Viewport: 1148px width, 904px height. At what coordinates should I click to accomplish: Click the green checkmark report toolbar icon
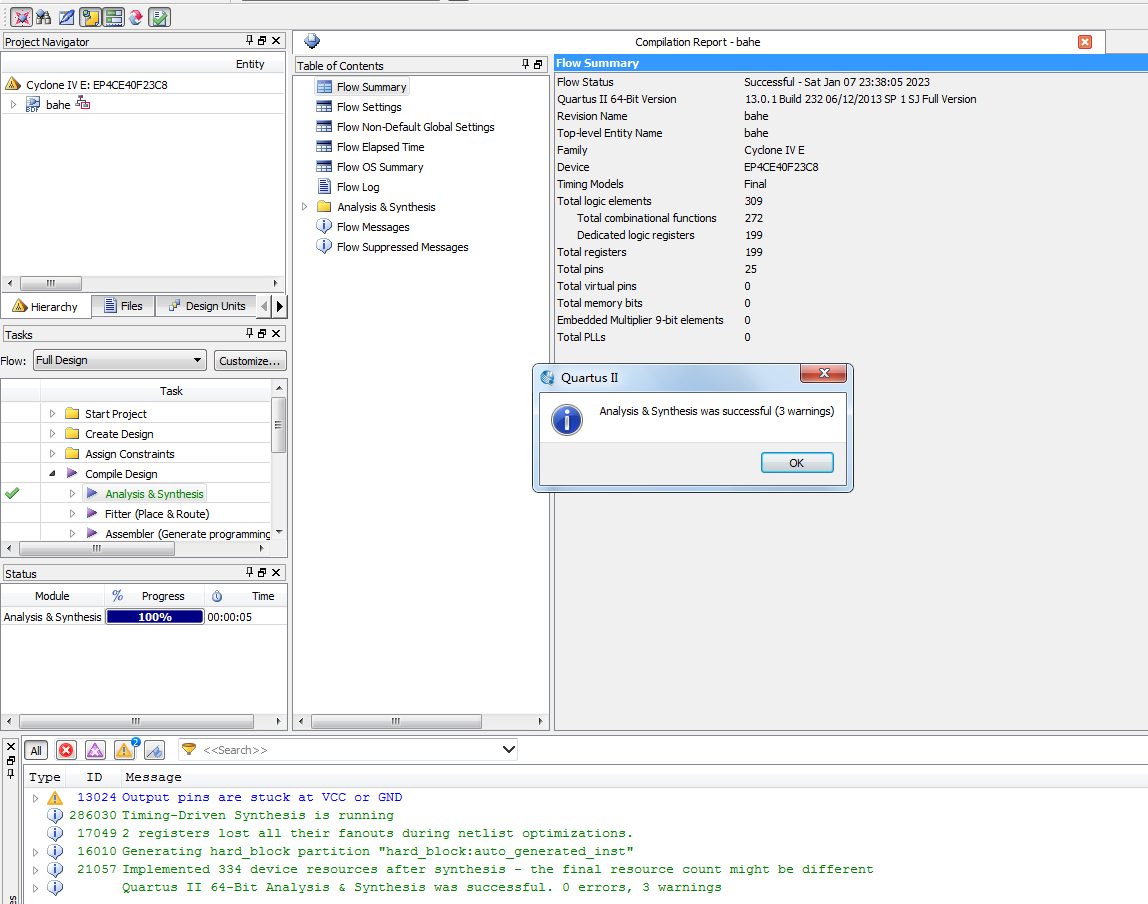click(159, 17)
